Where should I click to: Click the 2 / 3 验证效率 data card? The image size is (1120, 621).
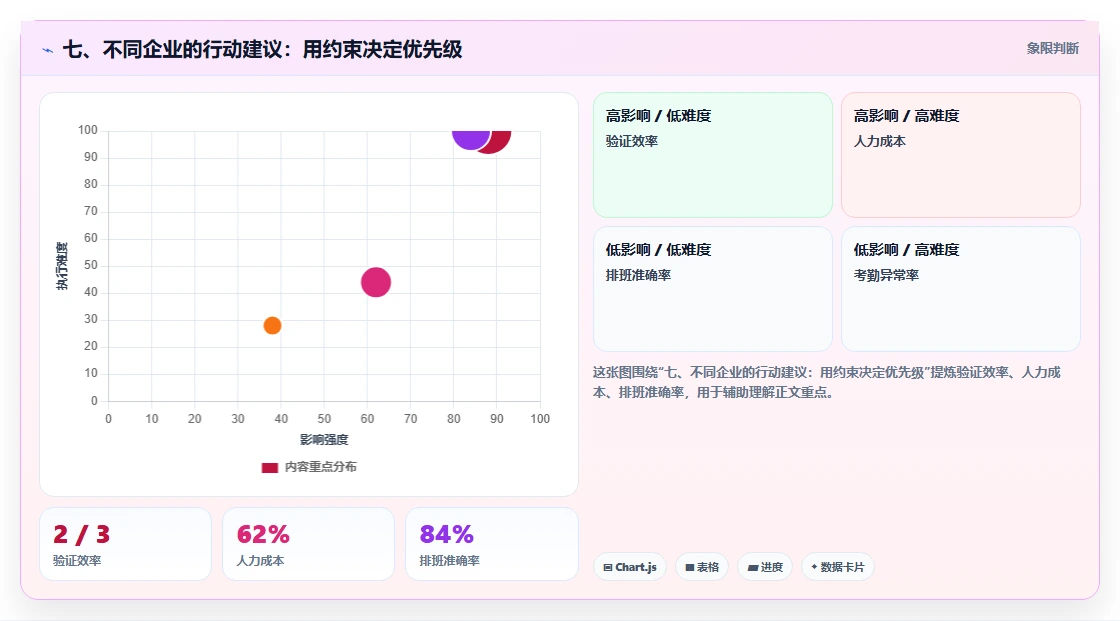(126, 544)
